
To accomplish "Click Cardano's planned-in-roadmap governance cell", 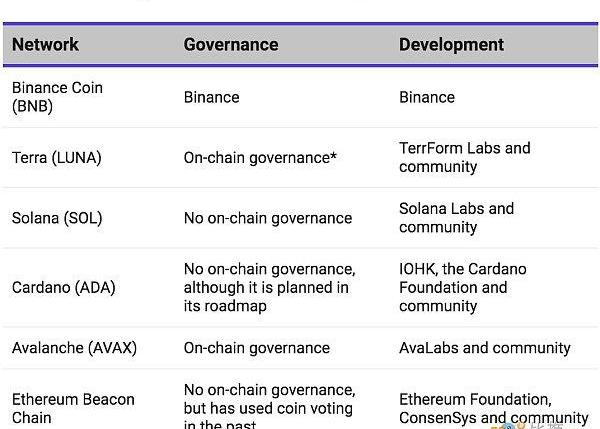I will coord(269,288).
